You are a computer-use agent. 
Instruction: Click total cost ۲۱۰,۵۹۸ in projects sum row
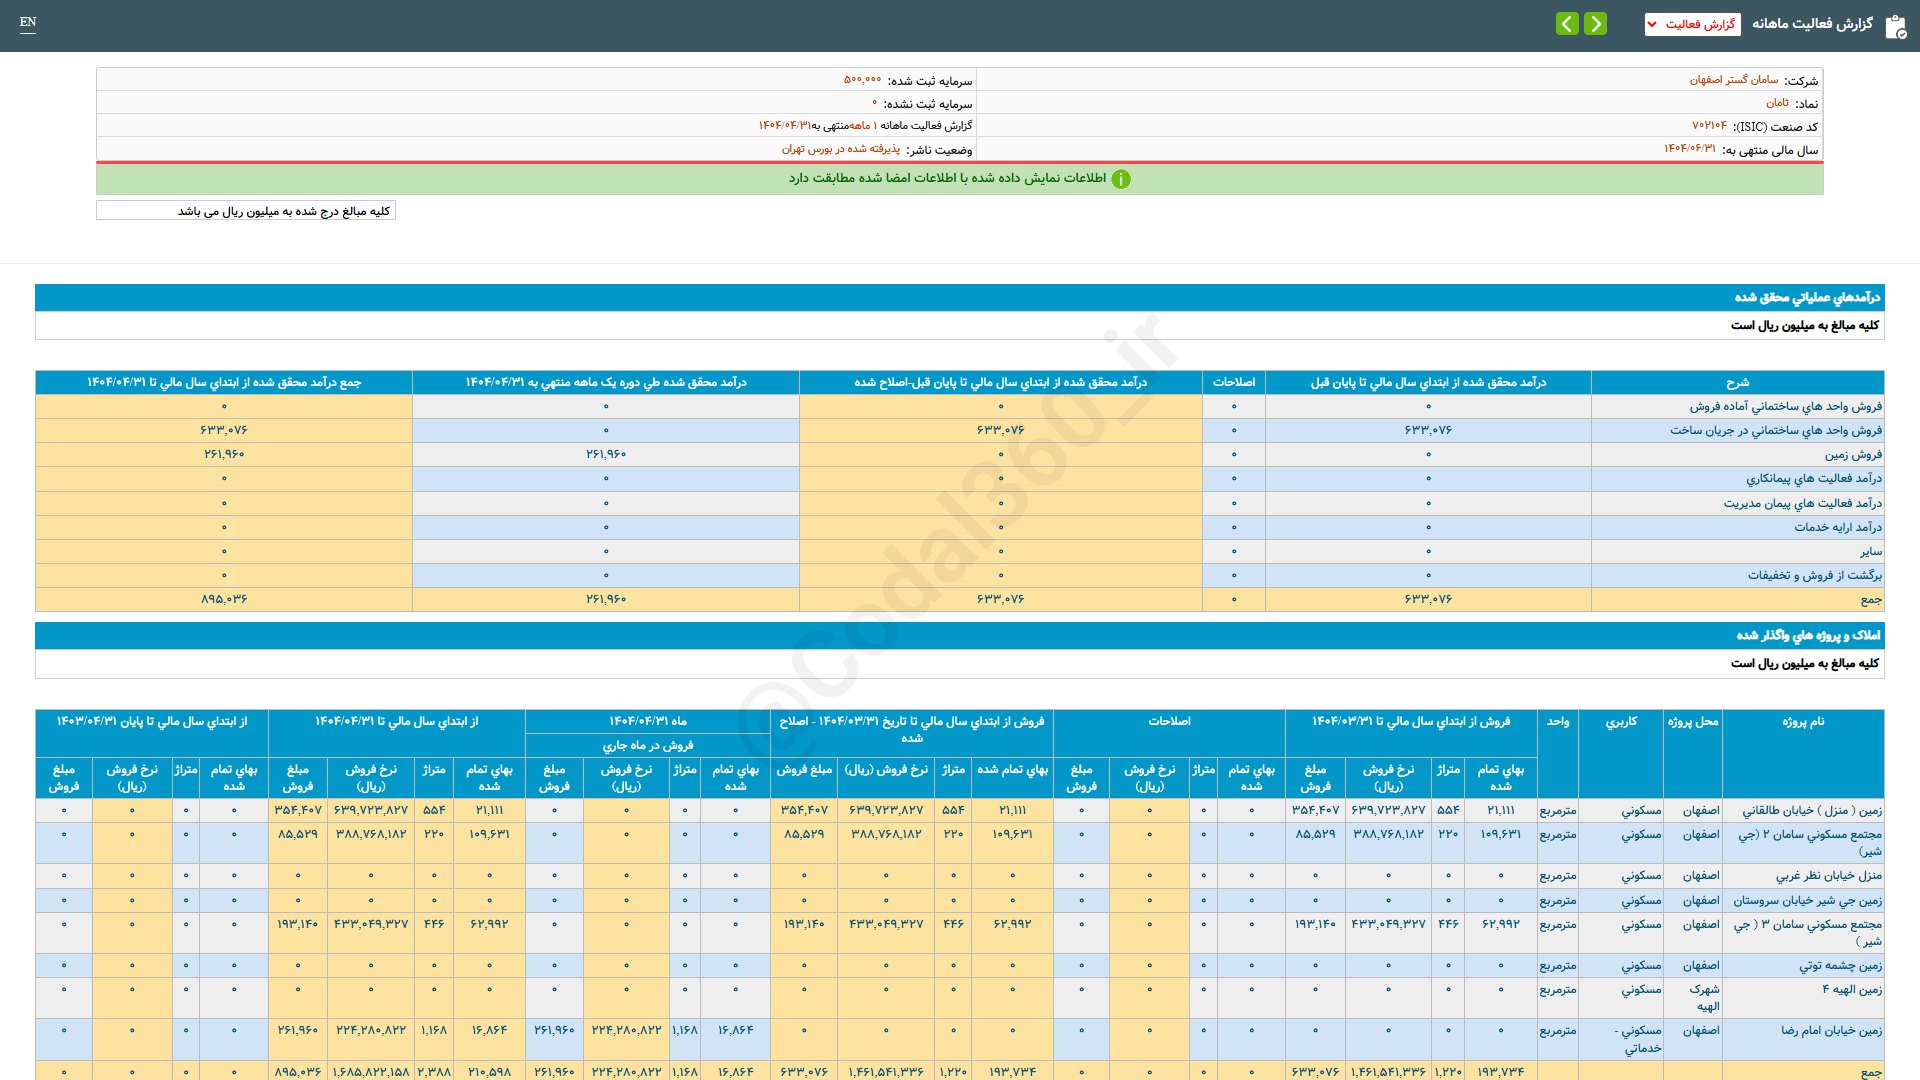489,1072
